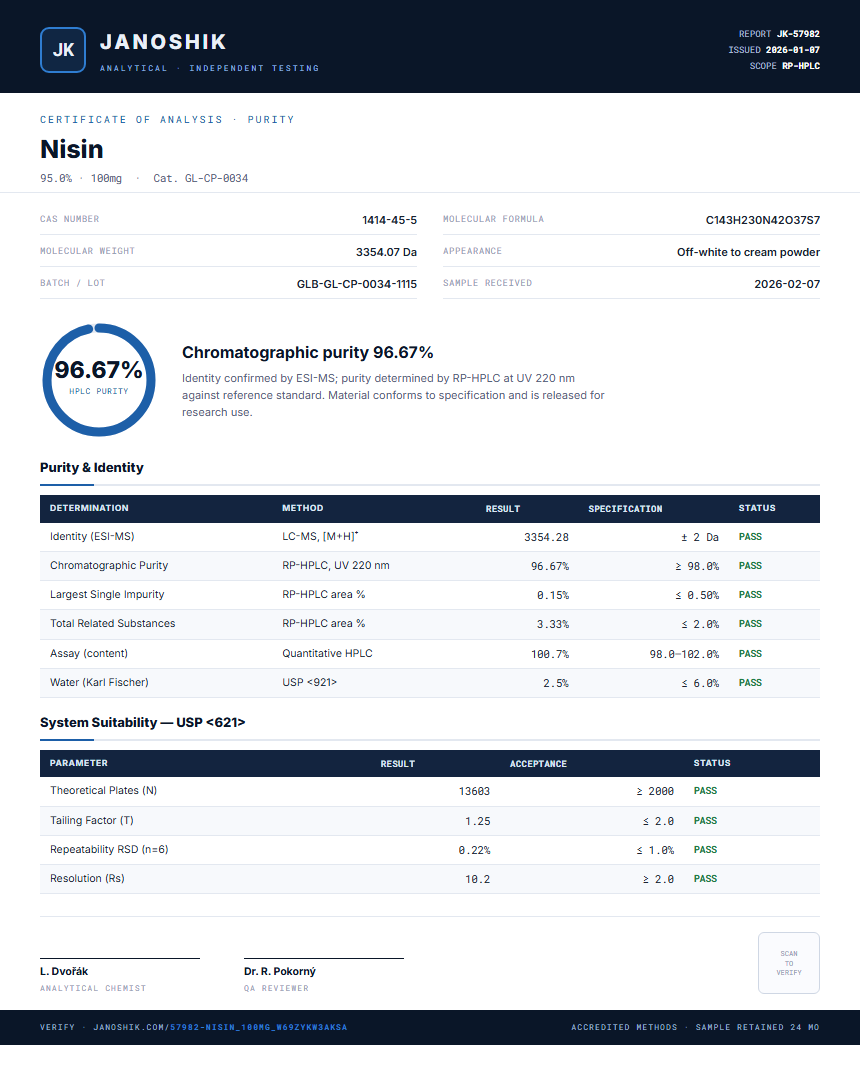Select the Repeatability RSD (n=6) row label

point(109,849)
